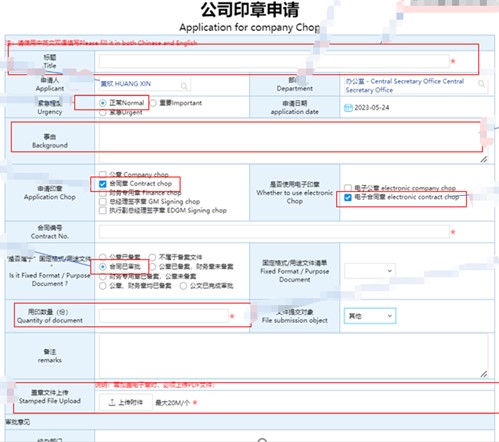Select the 不属于备案文件 radio option
The width and height of the screenshot is (499, 442).
[x=152, y=257]
